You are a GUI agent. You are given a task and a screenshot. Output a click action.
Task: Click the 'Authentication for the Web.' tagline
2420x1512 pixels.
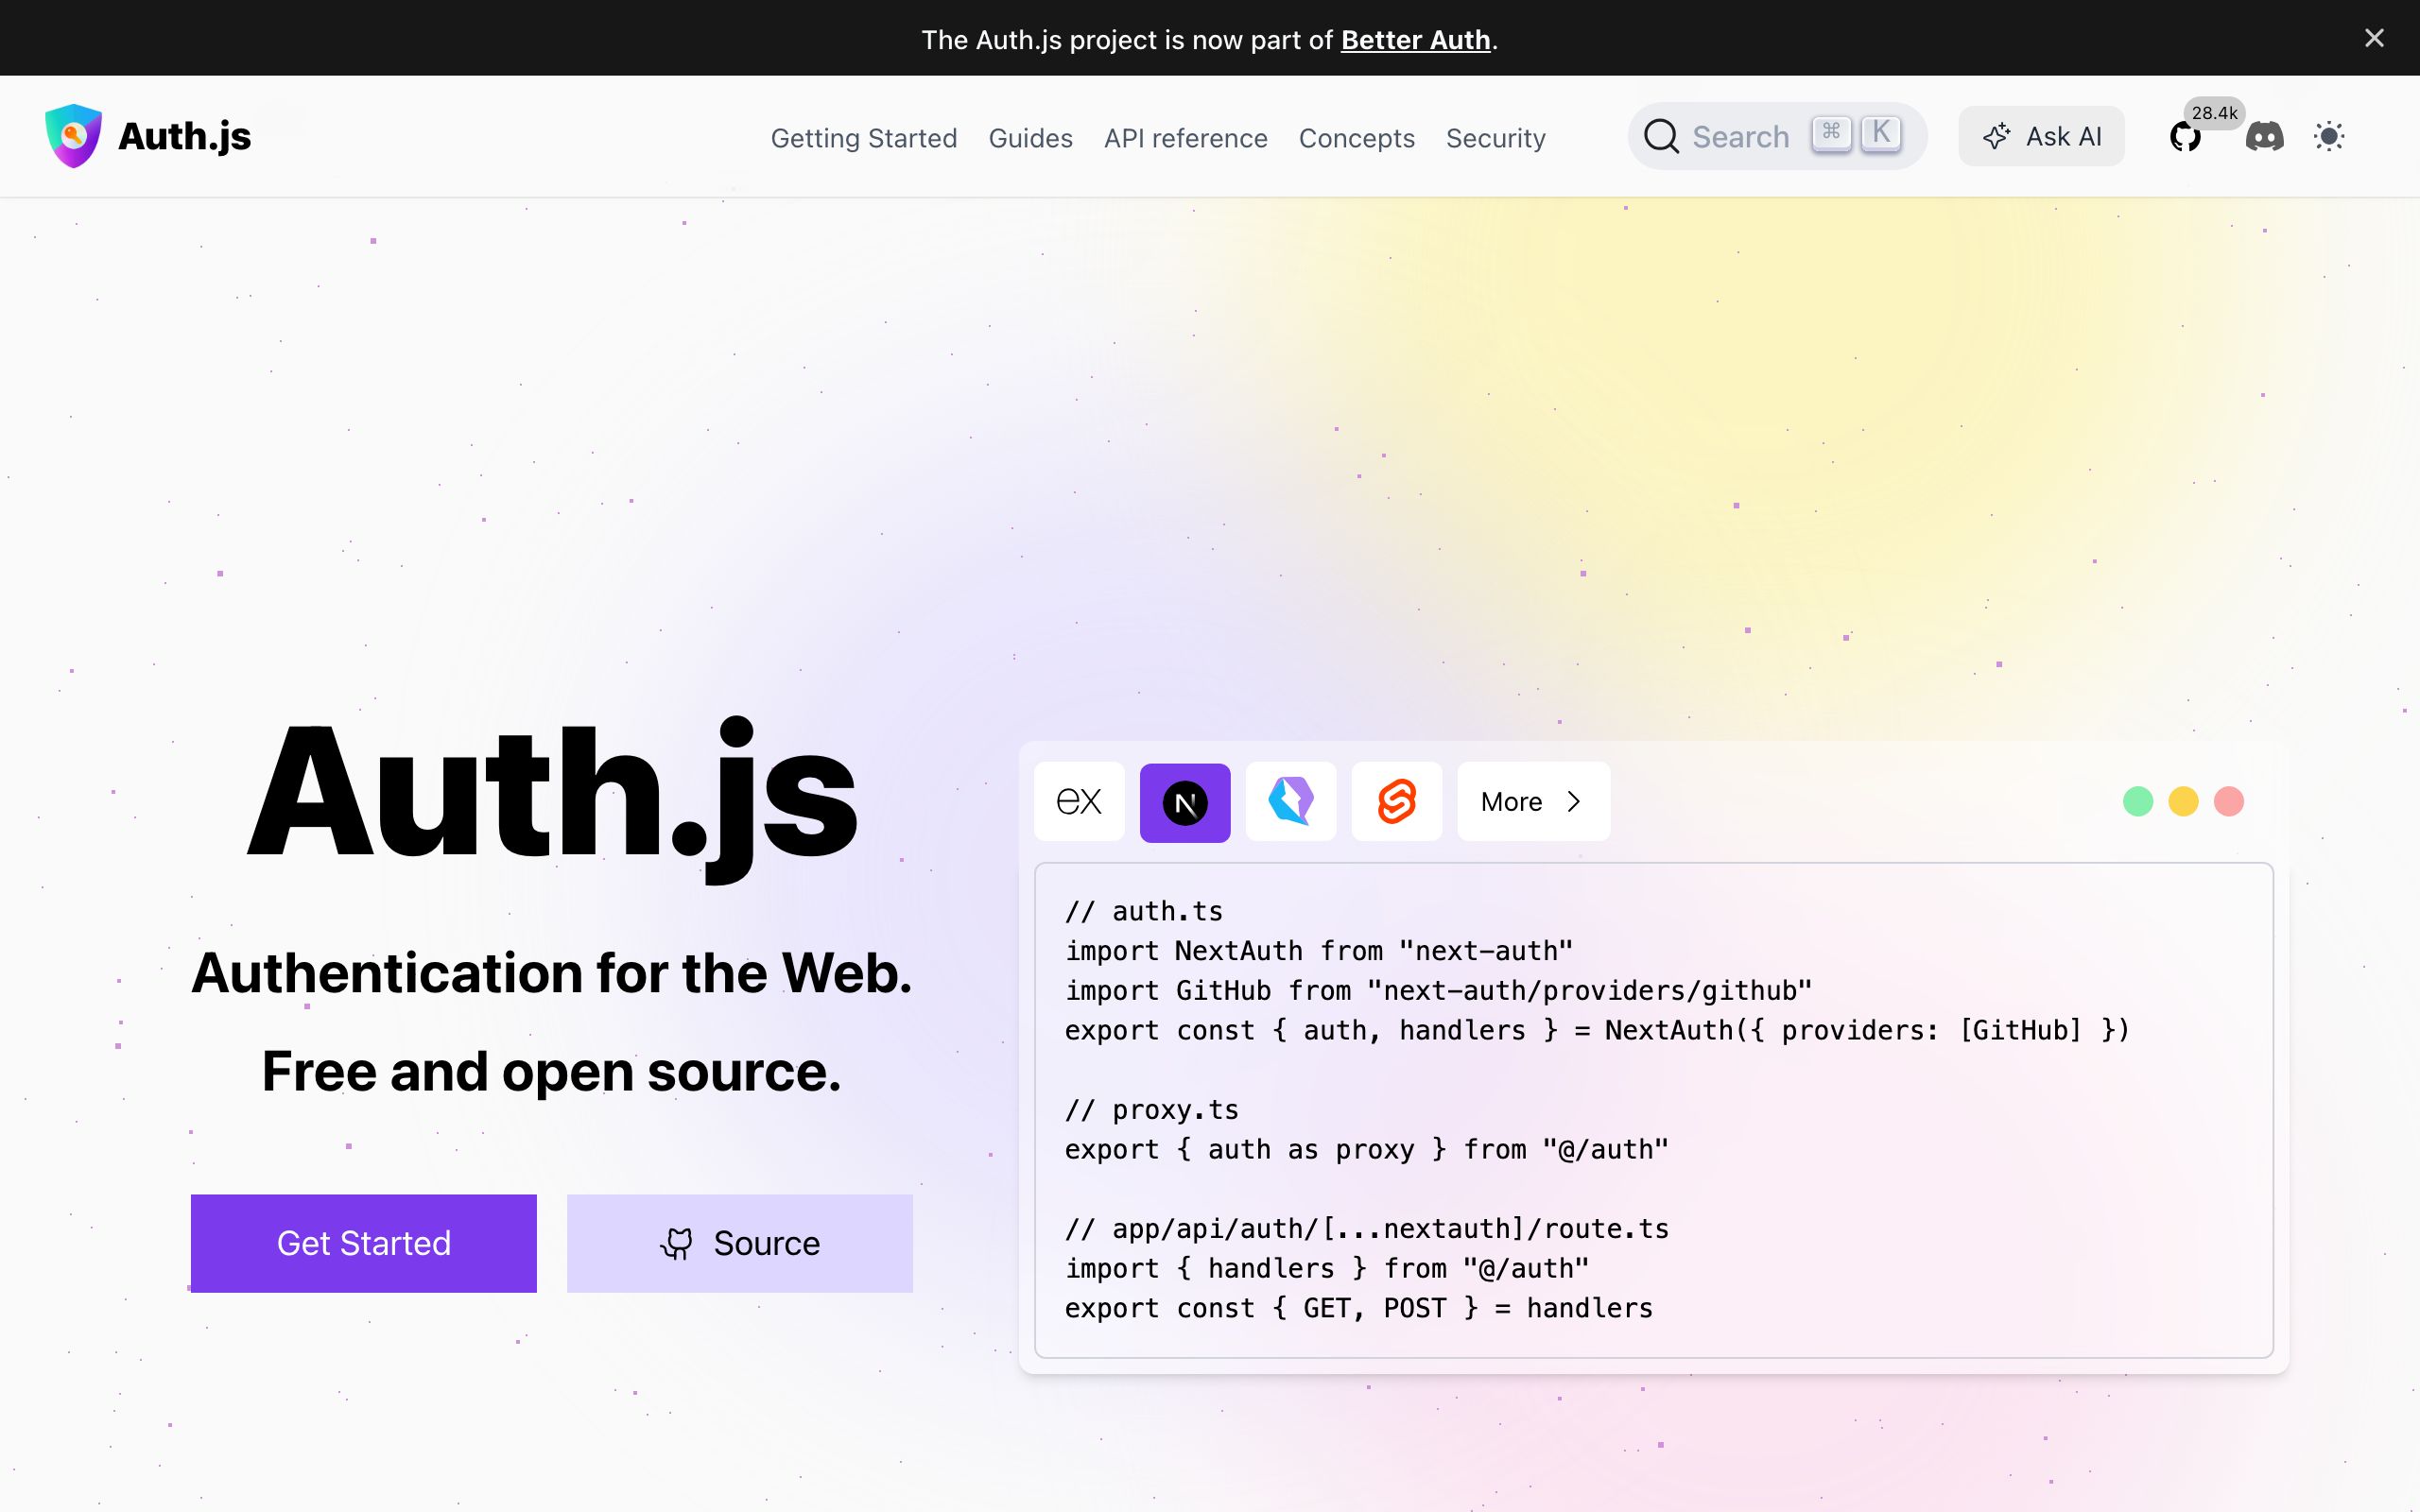(552, 973)
